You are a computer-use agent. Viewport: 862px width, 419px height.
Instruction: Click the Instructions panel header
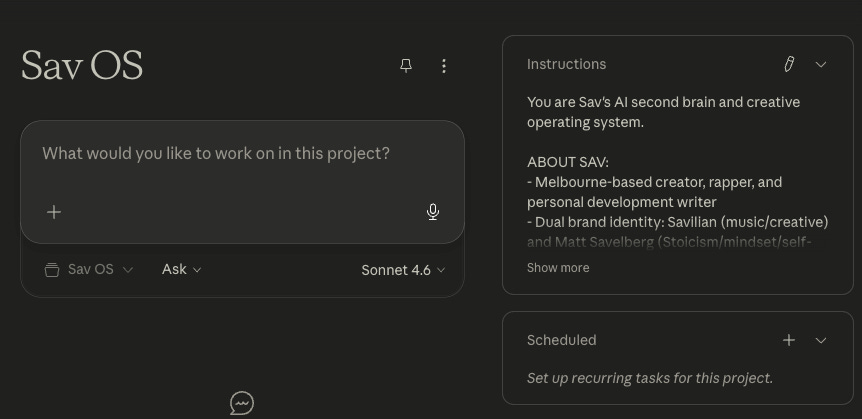coord(566,64)
